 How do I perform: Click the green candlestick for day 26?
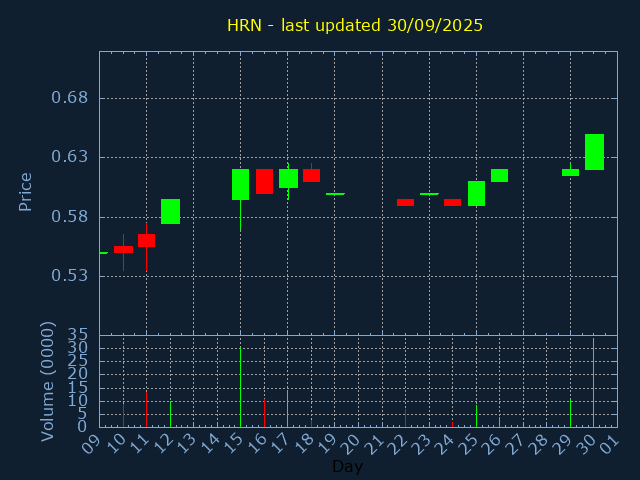(x=500, y=176)
